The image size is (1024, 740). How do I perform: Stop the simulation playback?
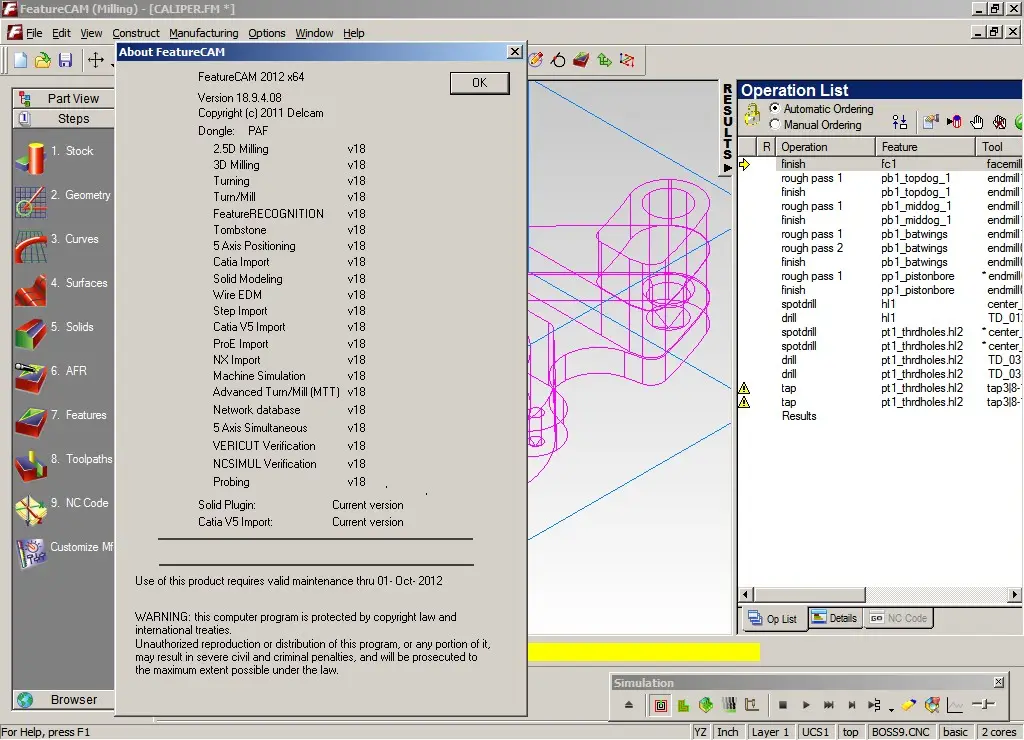point(782,705)
